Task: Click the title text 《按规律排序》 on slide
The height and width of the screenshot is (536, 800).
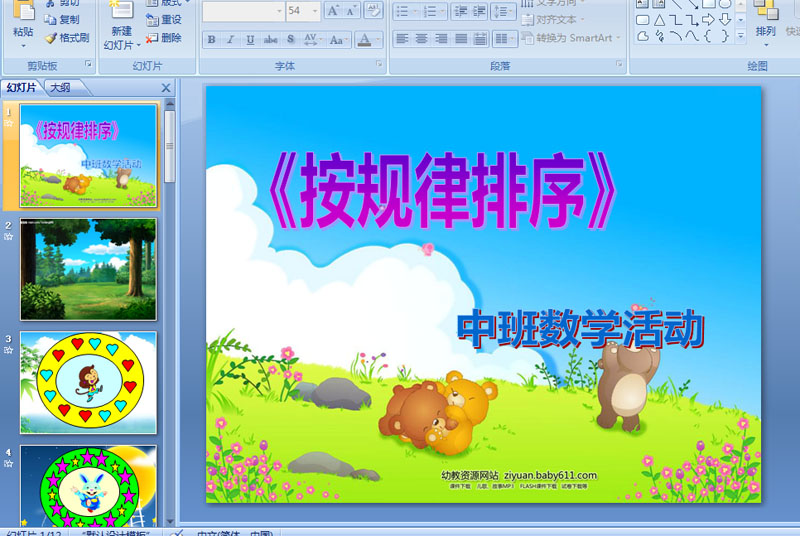Action: [x=441, y=191]
